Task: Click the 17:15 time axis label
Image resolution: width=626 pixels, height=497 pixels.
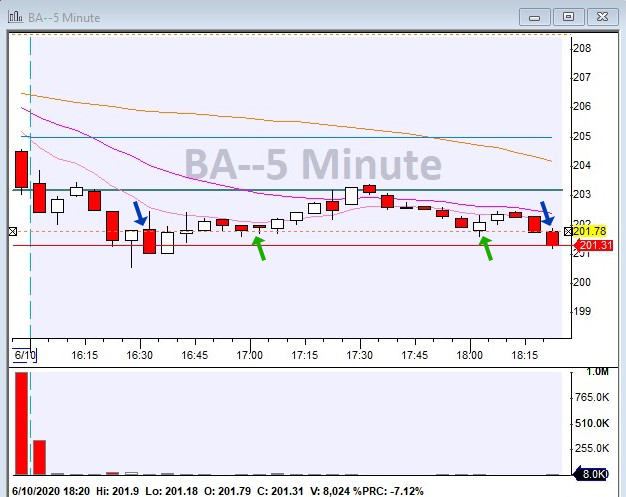Action: (305, 355)
